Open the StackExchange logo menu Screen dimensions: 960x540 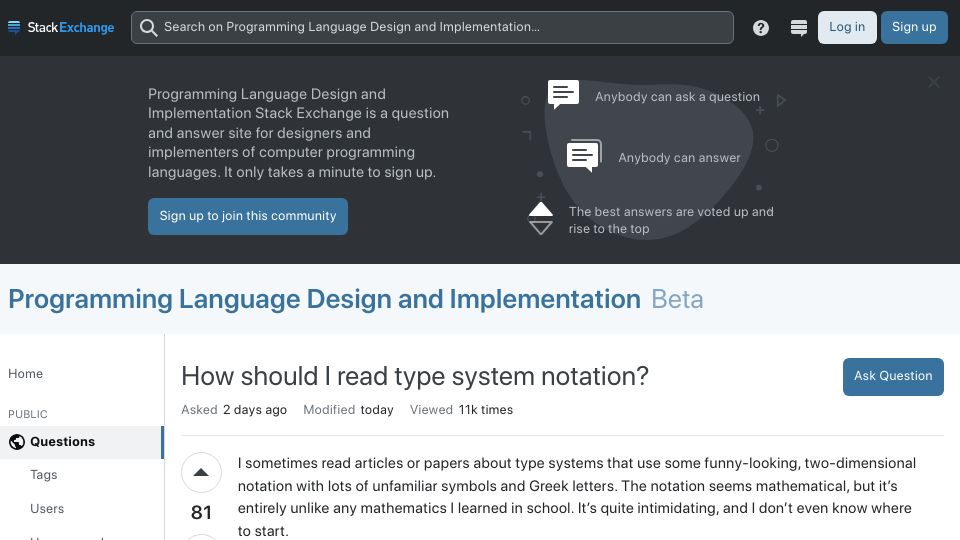pyautogui.click(x=61, y=28)
